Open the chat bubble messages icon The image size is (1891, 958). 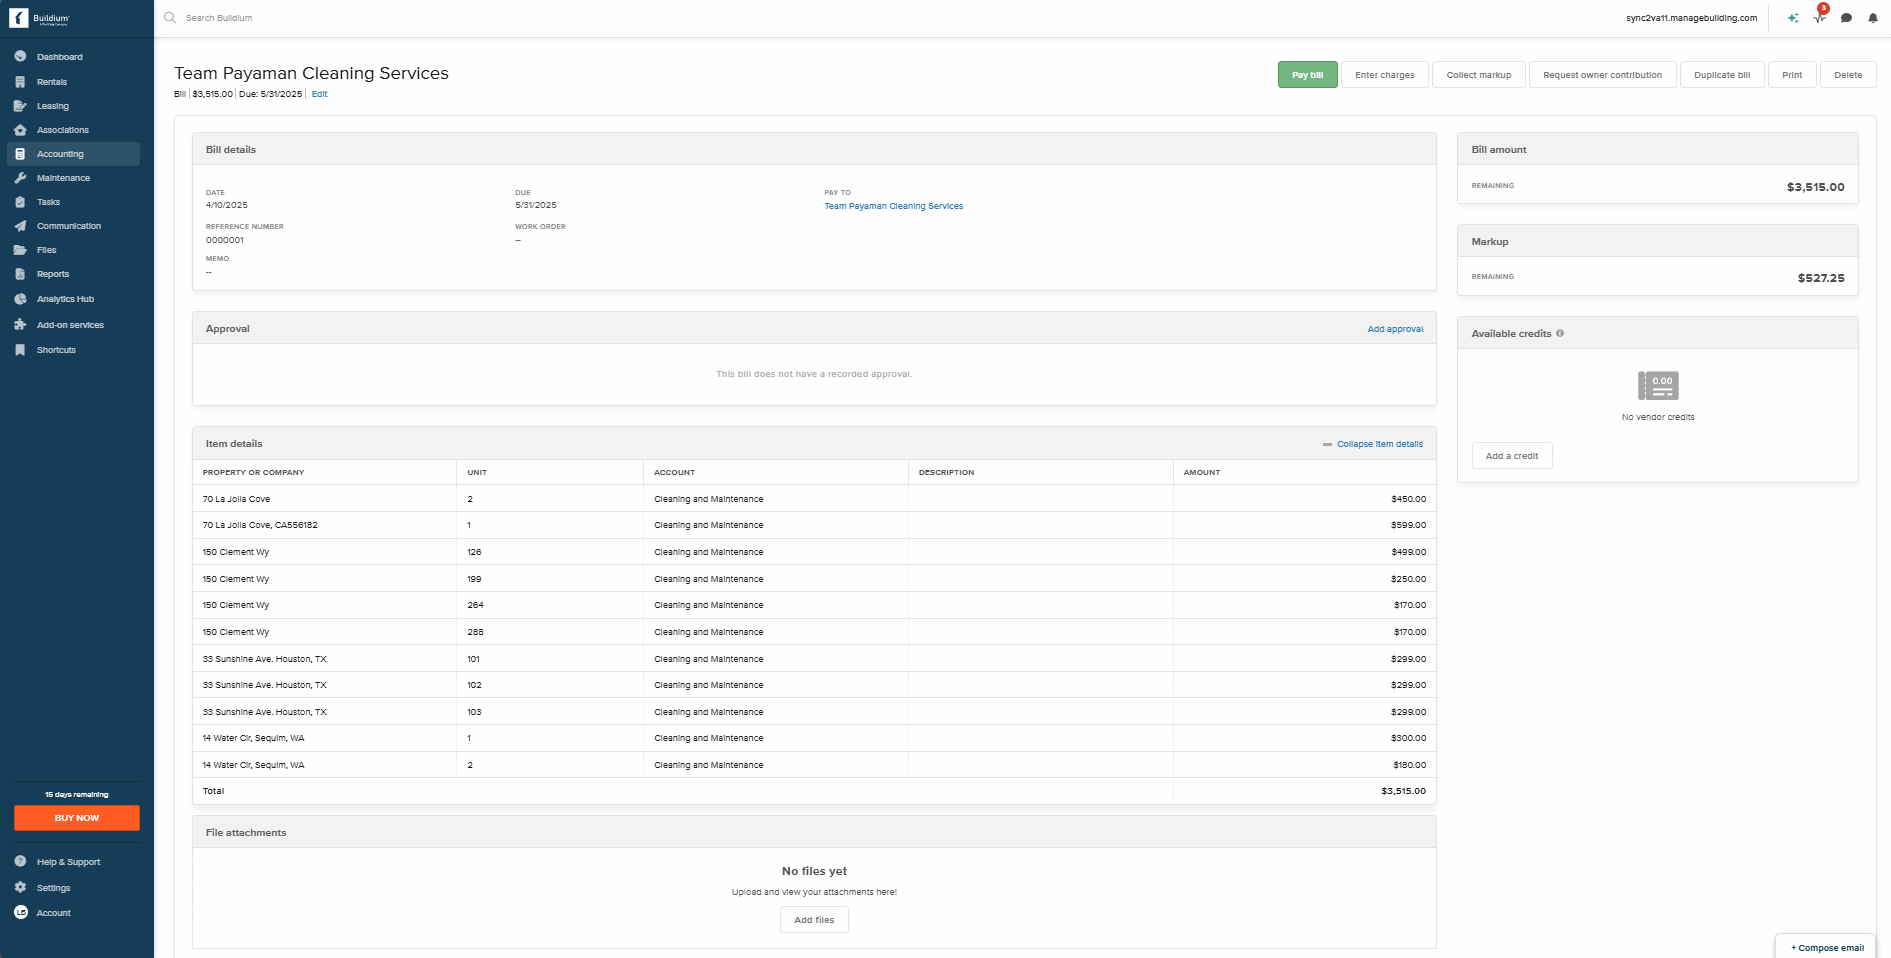tap(1847, 18)
